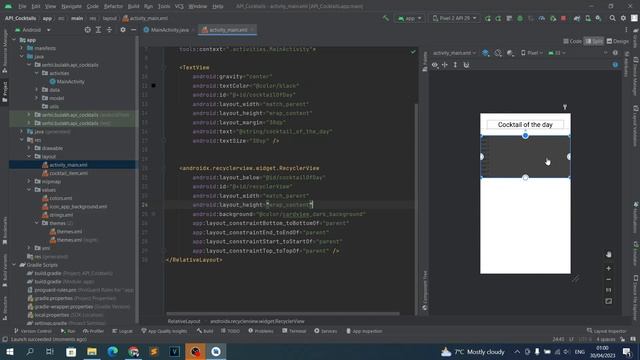Open the Navigate menu

[x=71, y=6]
